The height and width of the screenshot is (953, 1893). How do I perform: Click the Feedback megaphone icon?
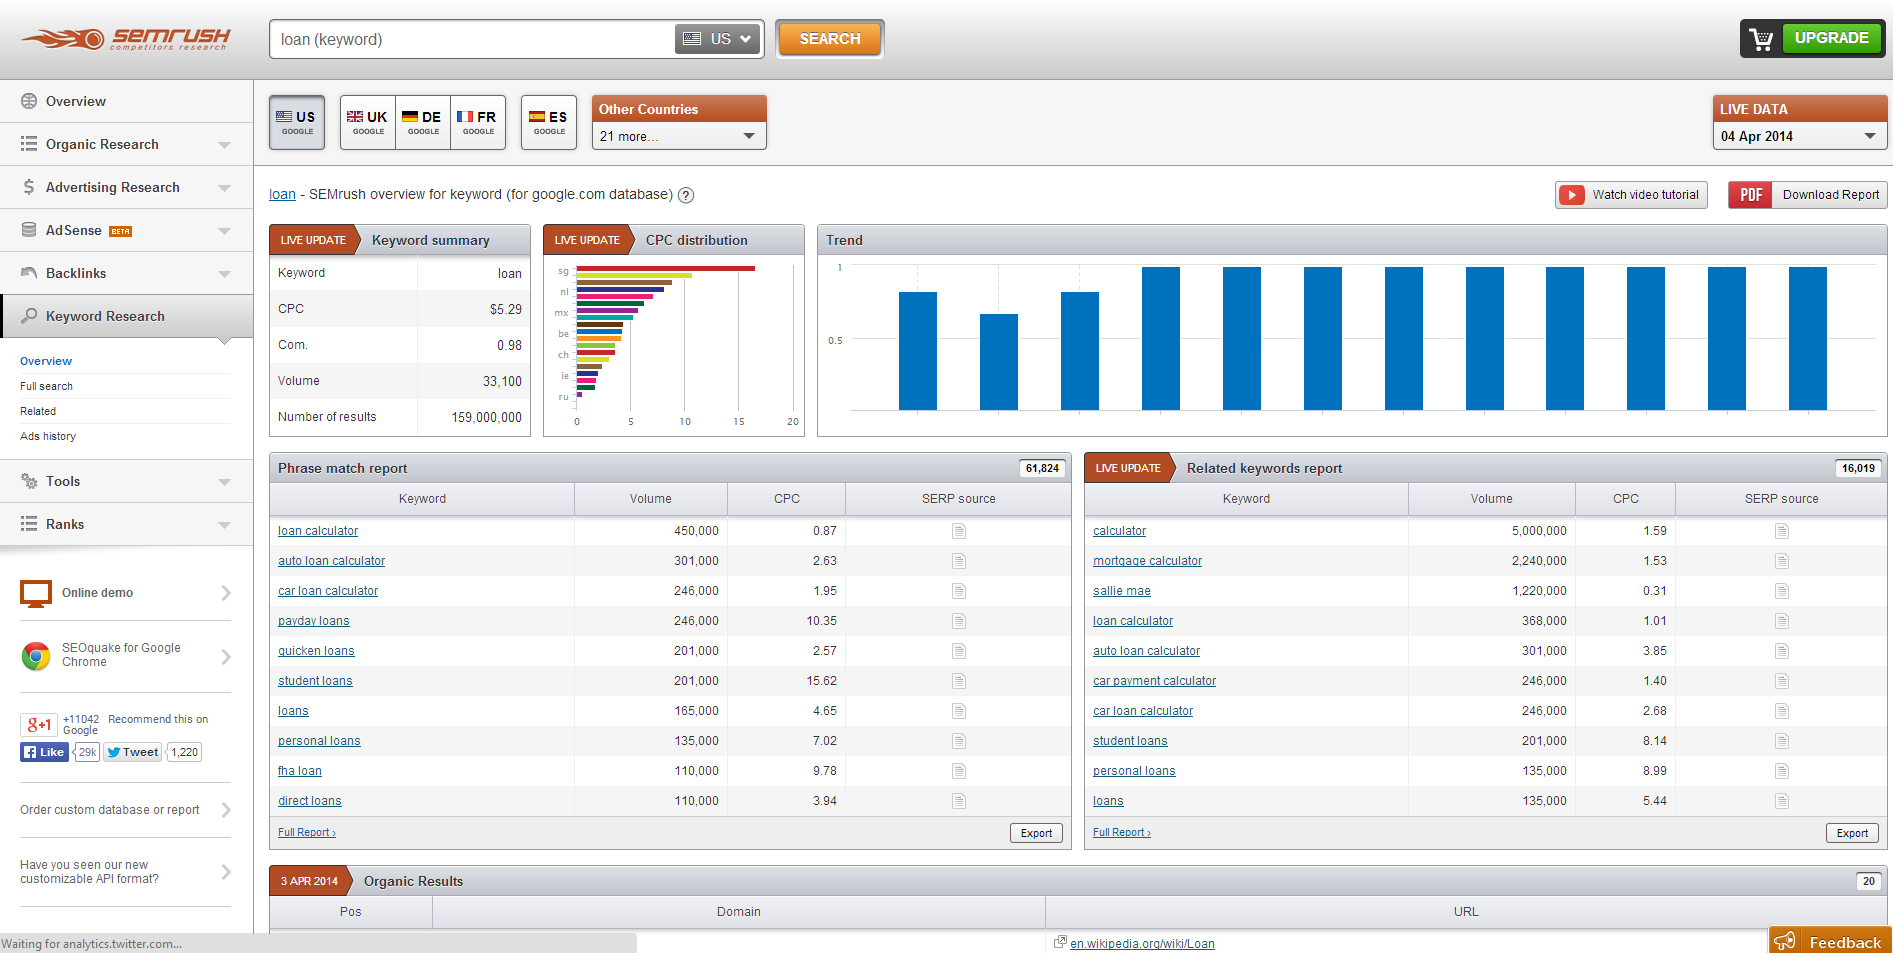(x=1785, y=941)
